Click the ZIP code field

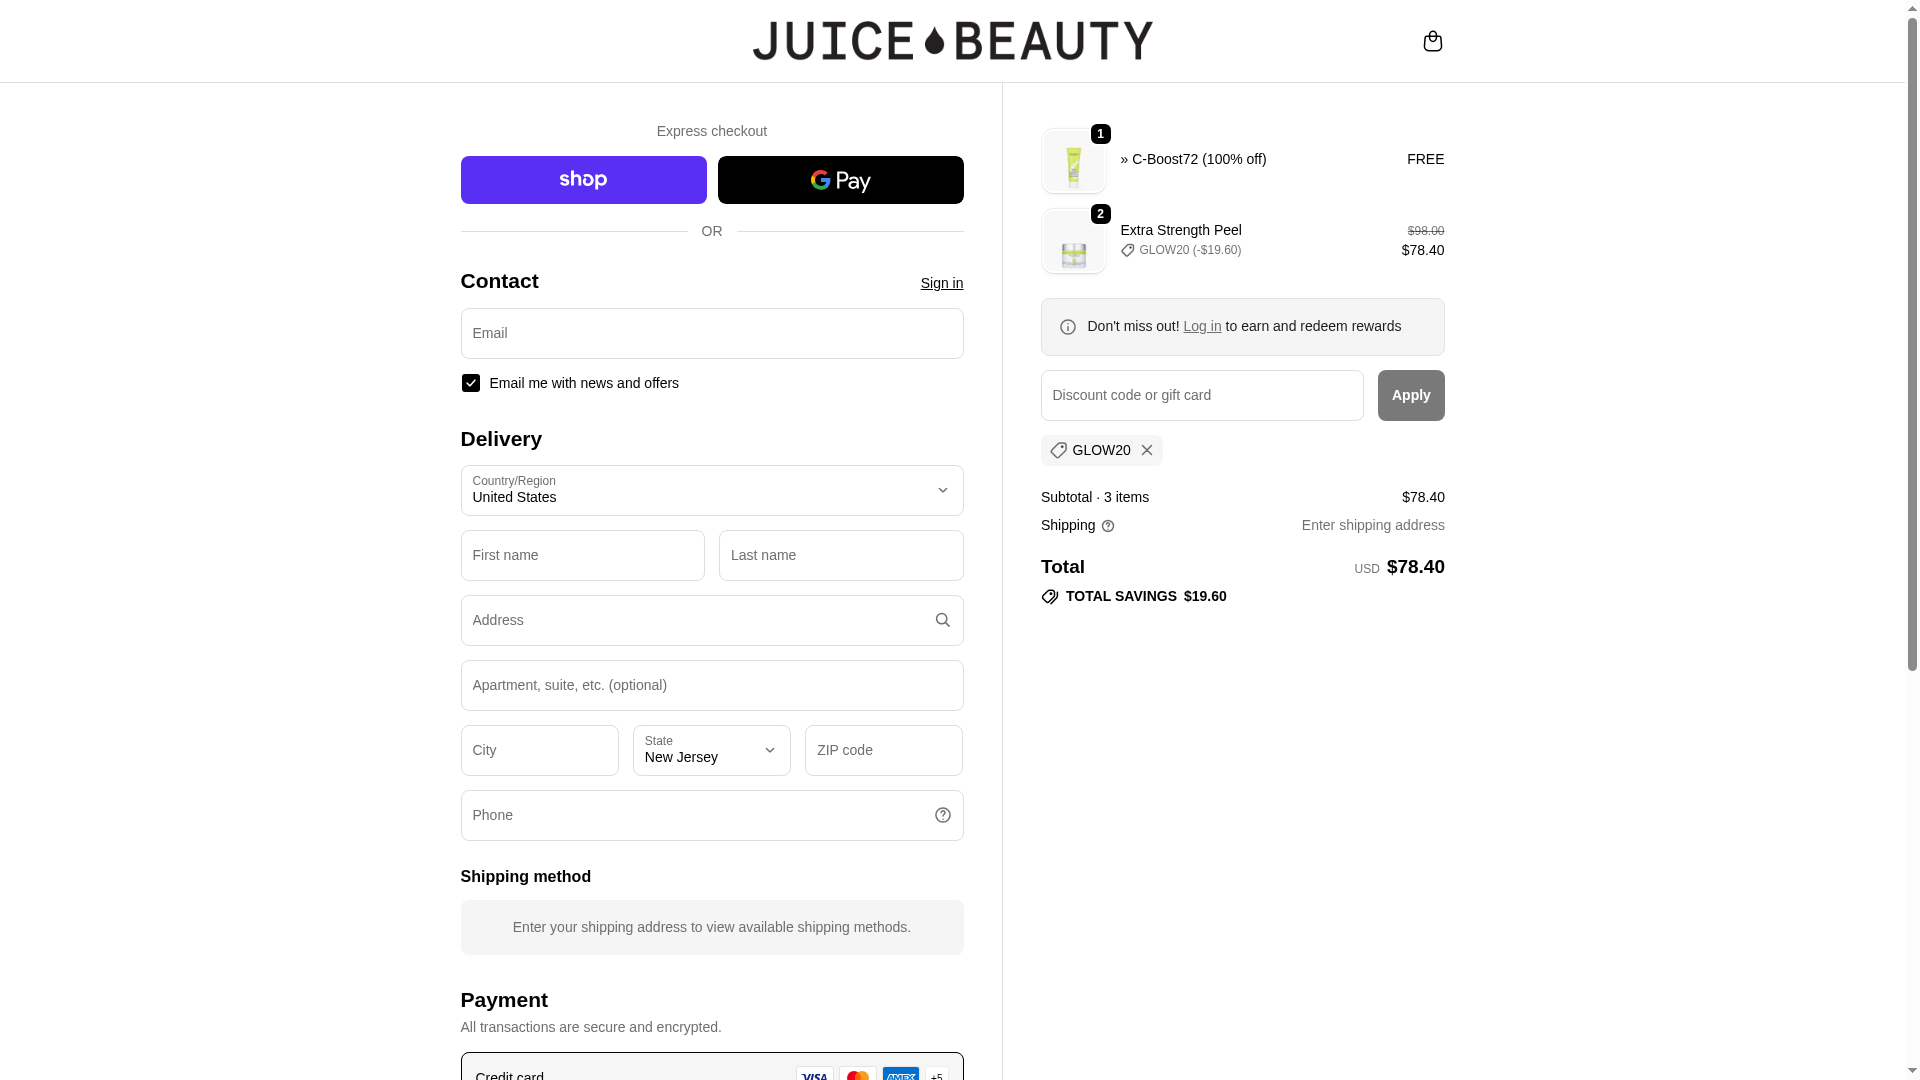(883, 750)
